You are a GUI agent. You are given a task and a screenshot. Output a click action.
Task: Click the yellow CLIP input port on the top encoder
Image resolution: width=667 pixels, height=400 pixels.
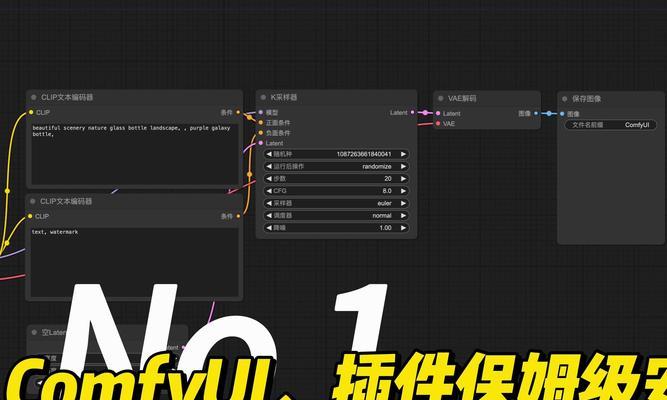(31, 112)
